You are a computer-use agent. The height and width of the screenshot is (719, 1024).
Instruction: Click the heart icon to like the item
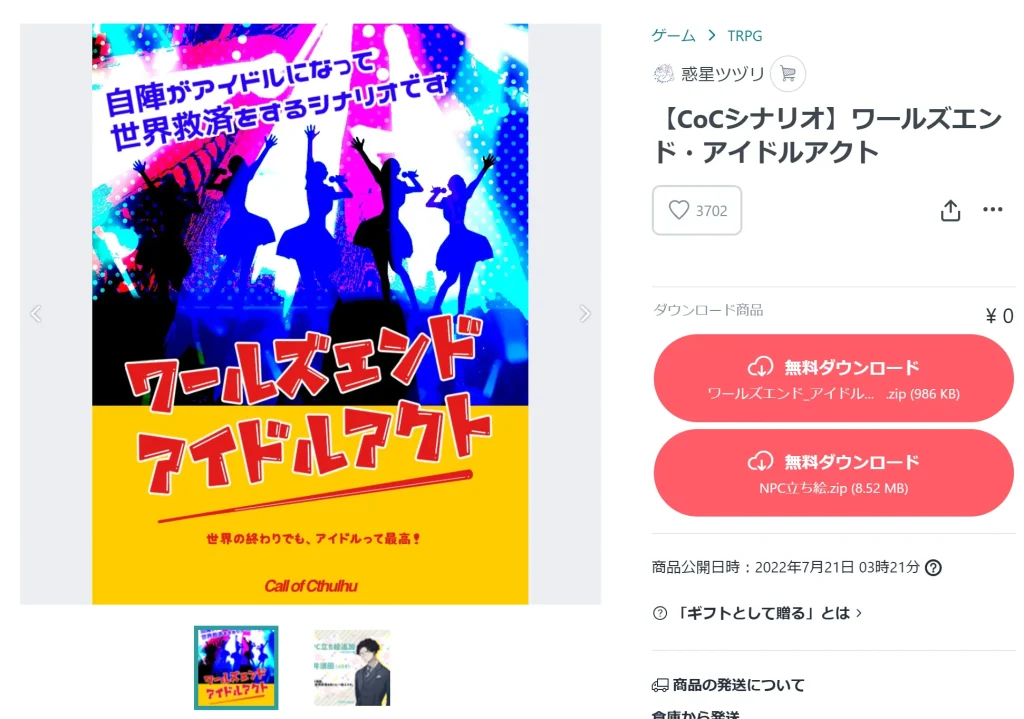(x=679, y=210)
